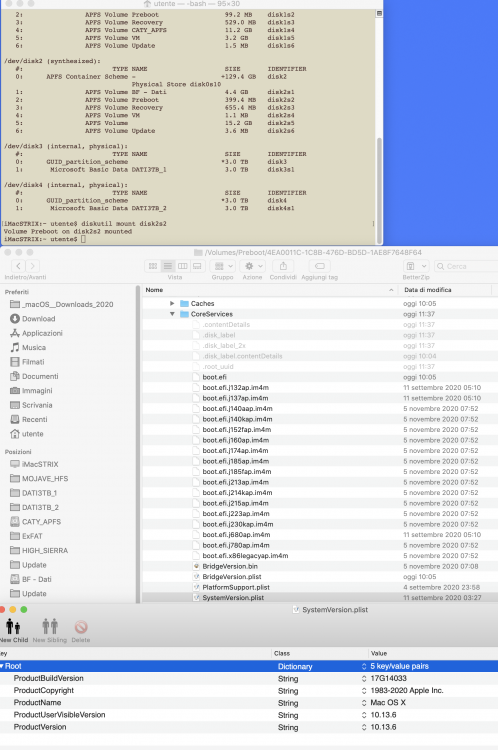Open Documenti in Finder sidebar
Image resolution: width=498 pixels, height=750 pixels.
(34, 376)
